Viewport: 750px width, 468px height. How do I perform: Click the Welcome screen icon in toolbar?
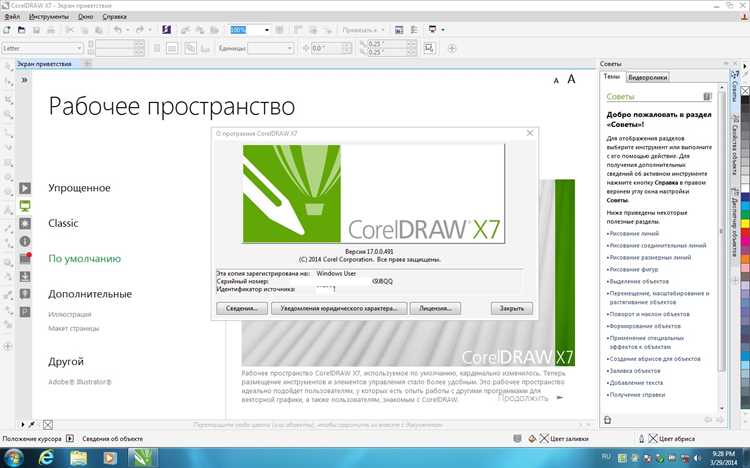click(x=399, y=30)
